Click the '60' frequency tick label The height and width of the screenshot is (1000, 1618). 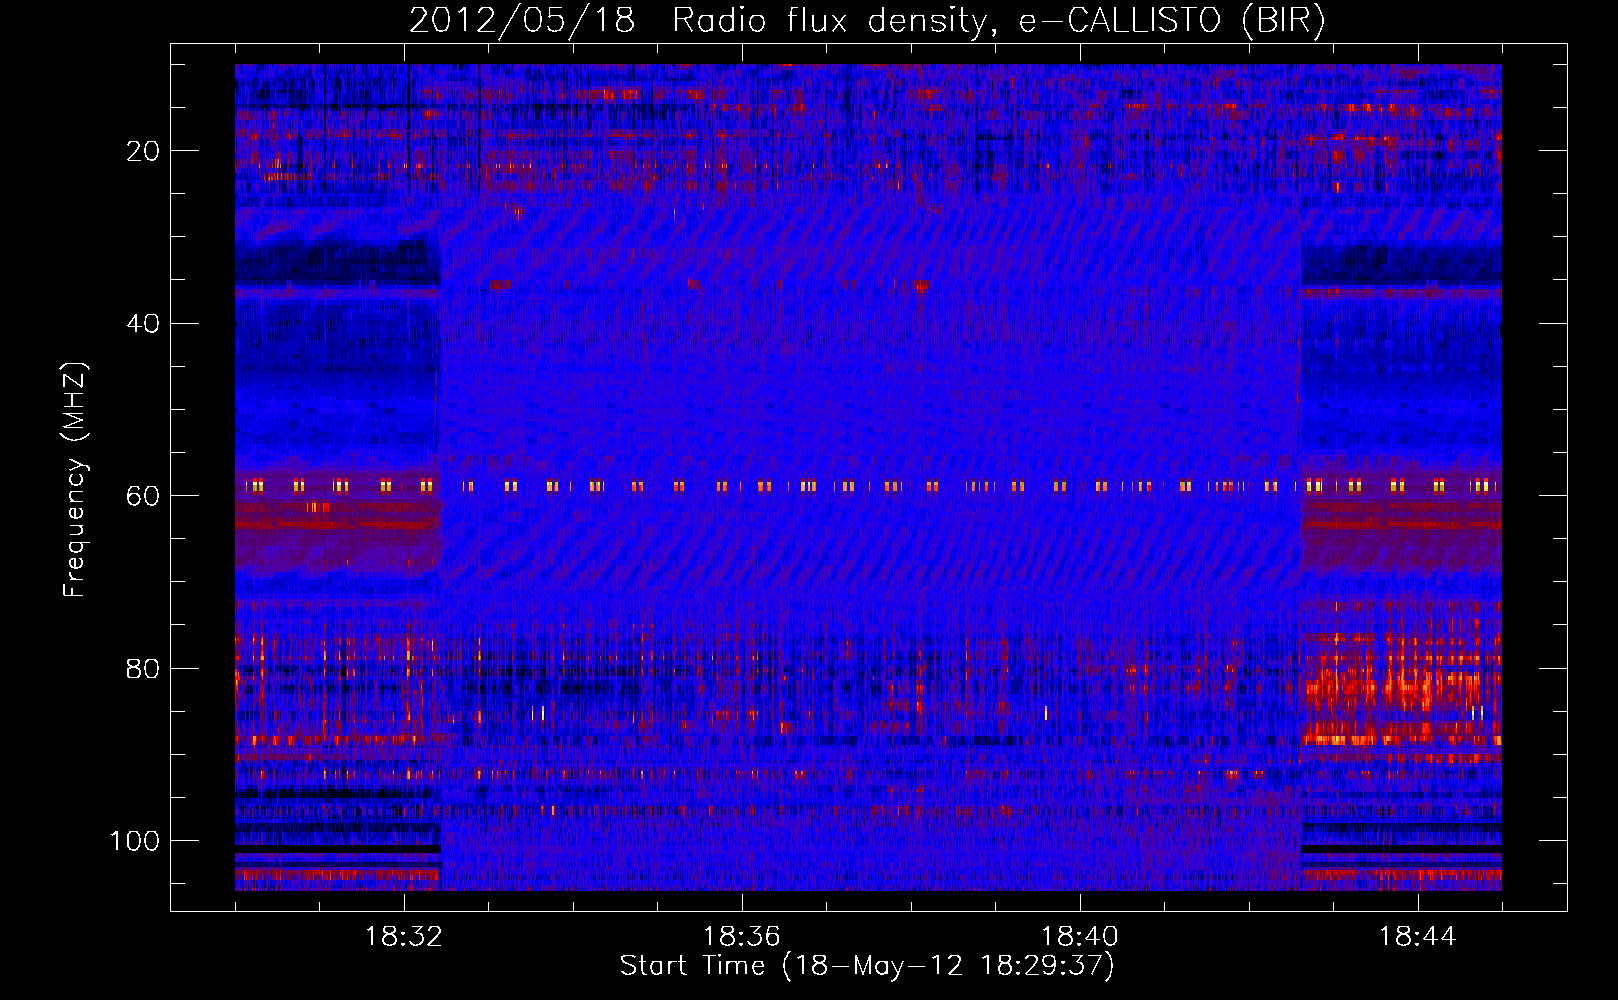(x=143, y=496)
